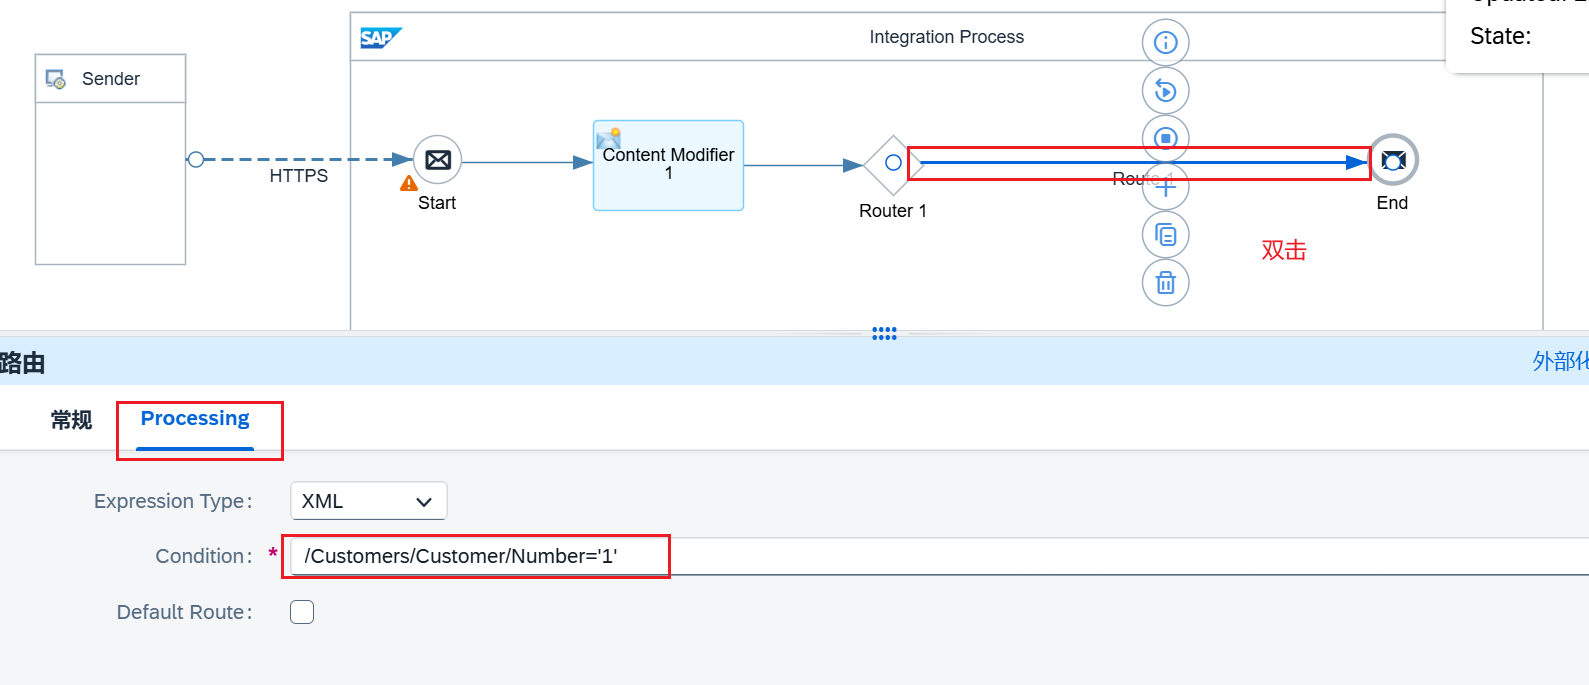Click the plus icon to add a step
Screen dimensions: 1589x685
(x=1165, y=187)
